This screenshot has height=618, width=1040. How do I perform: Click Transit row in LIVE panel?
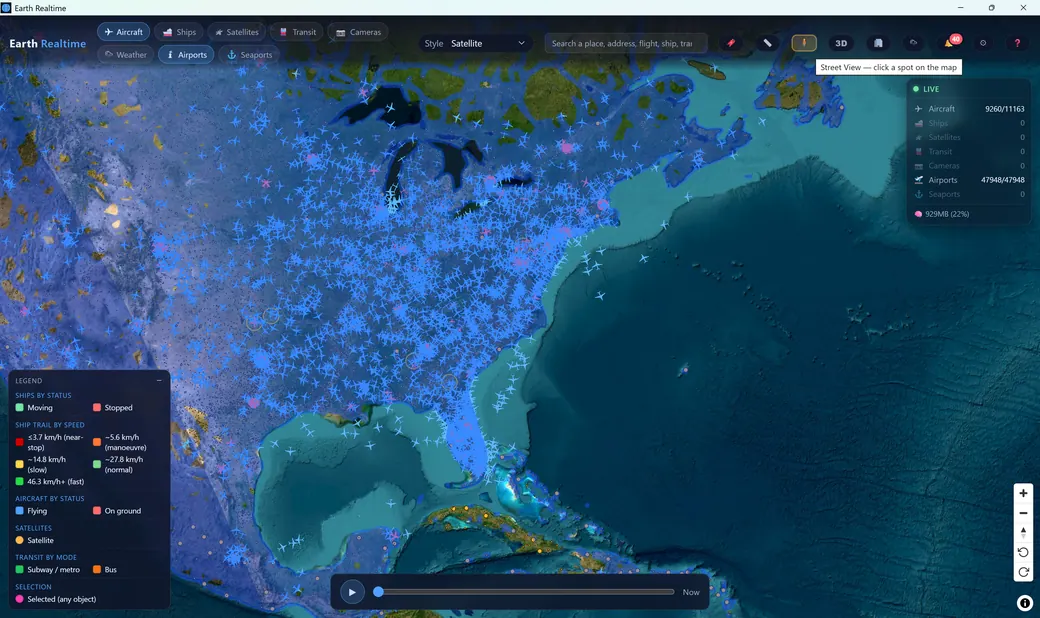click(x=969, y=152)
